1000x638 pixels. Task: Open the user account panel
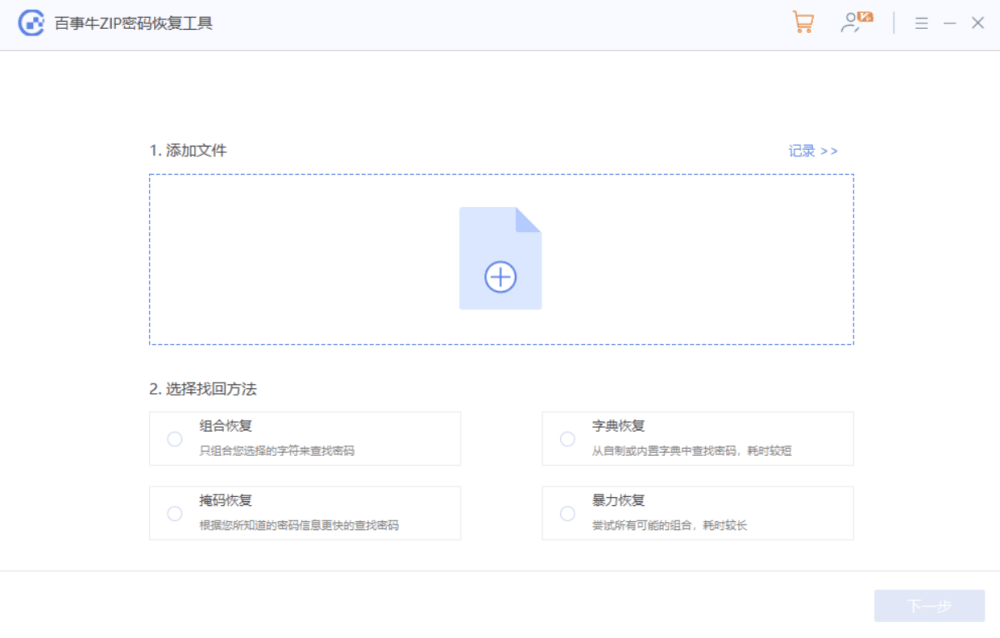tap(851, 23)
